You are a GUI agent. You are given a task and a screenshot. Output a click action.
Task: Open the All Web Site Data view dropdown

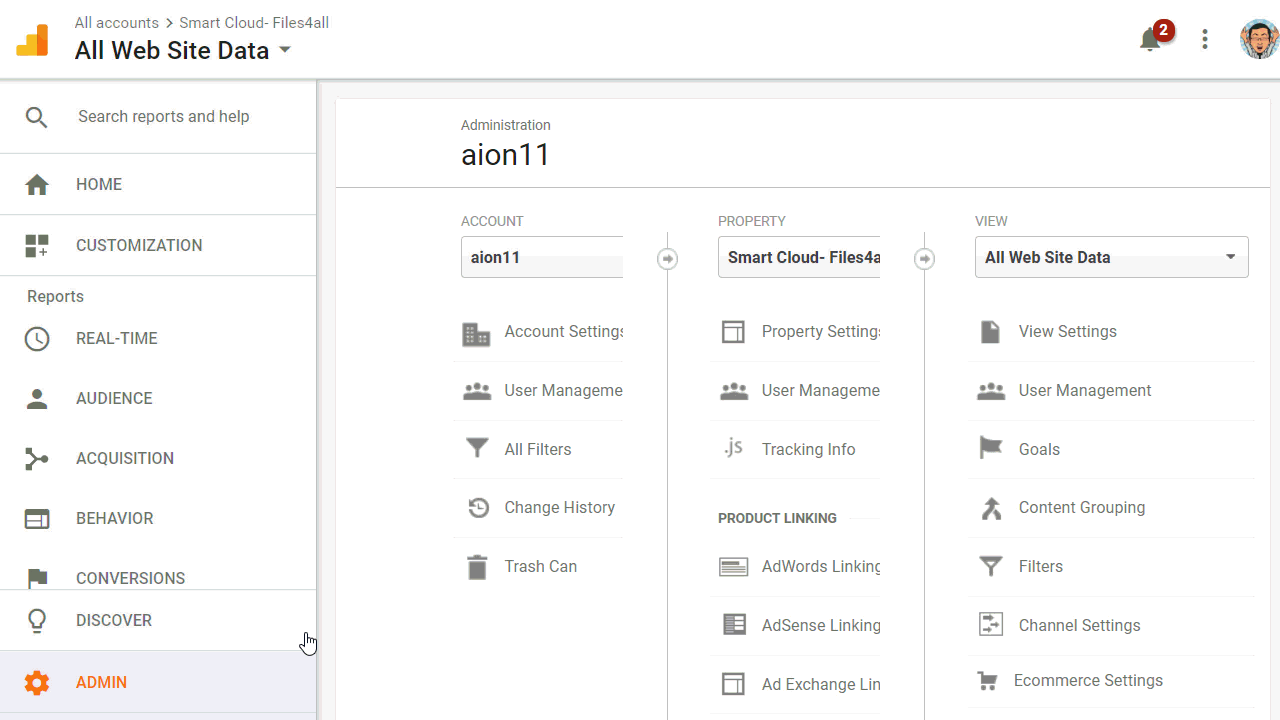(x=1111, y=257)
